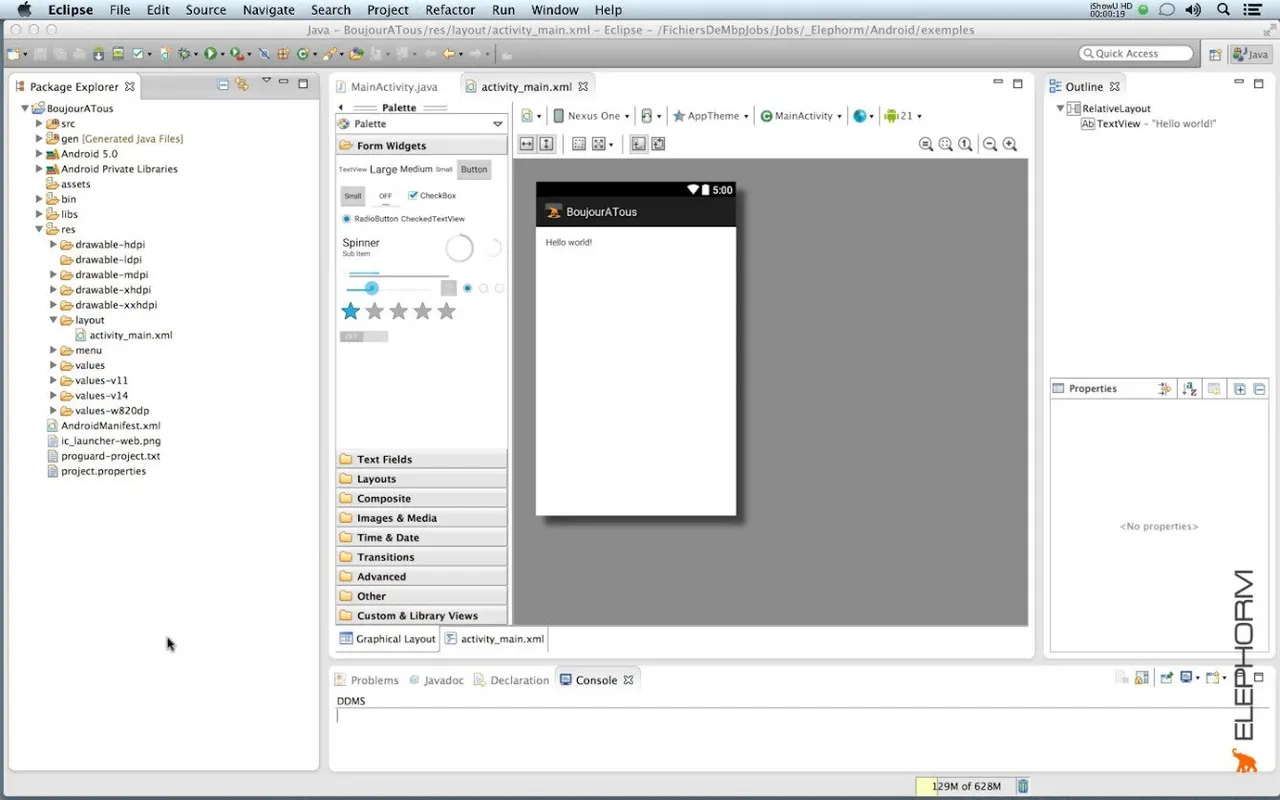Click the Spotlight search icon in menu bar

1221,10
